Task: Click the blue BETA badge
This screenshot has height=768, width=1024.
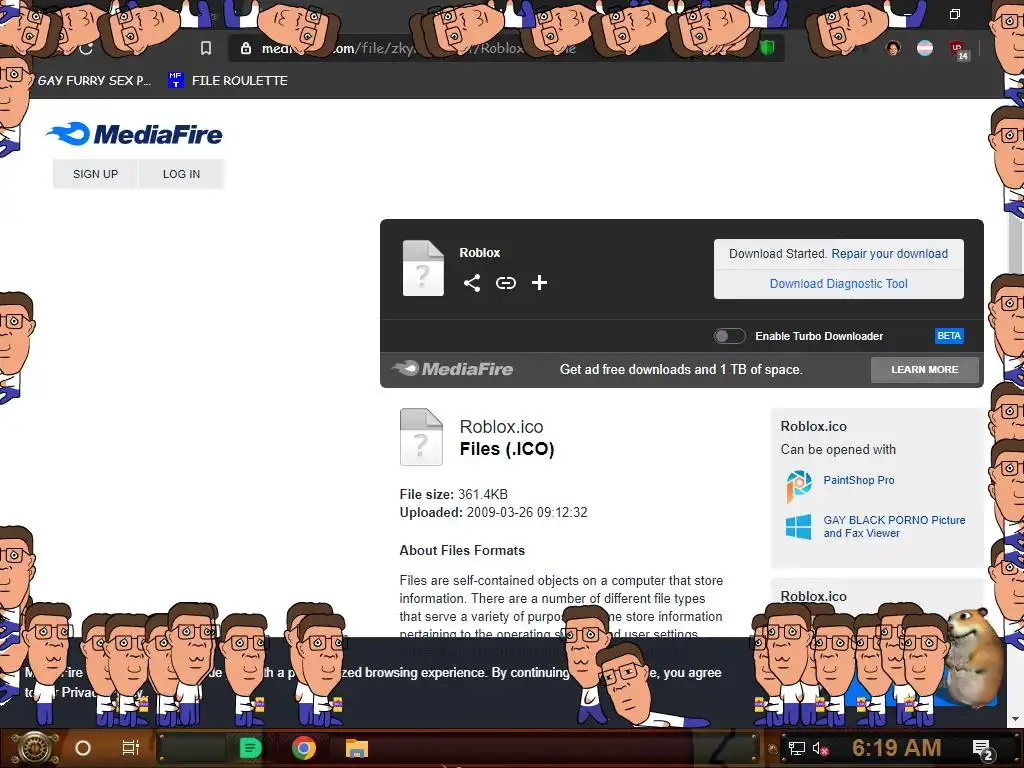Action: 949,336
